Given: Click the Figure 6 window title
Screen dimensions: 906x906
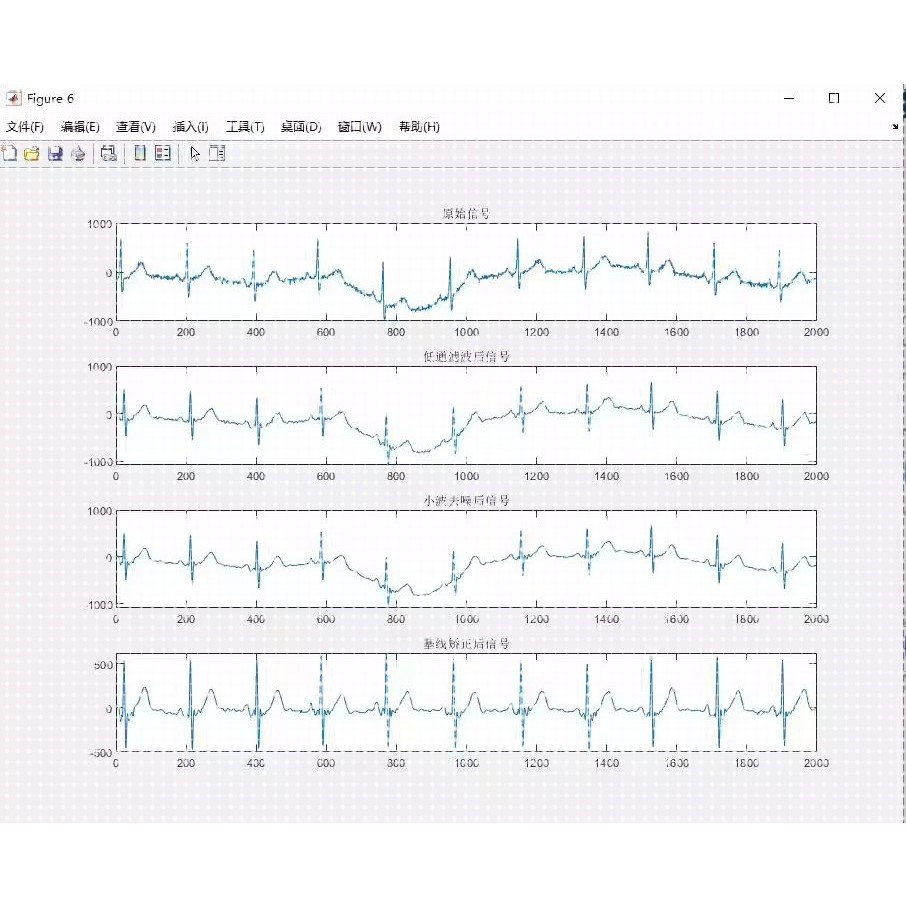Looking at the screenshot, I should point(50,99).
